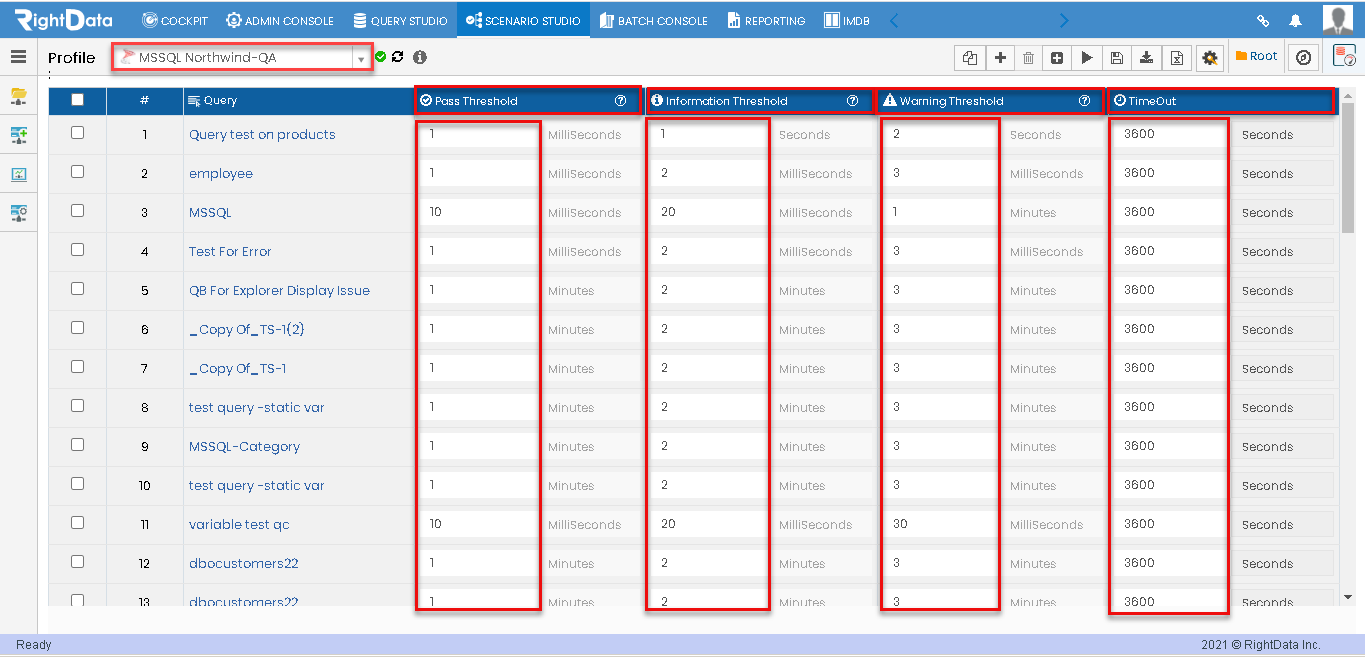Open the Seconds unit dropdown for row 1 Information Threshold
The image size is (1365, 657).
point(823,135)
